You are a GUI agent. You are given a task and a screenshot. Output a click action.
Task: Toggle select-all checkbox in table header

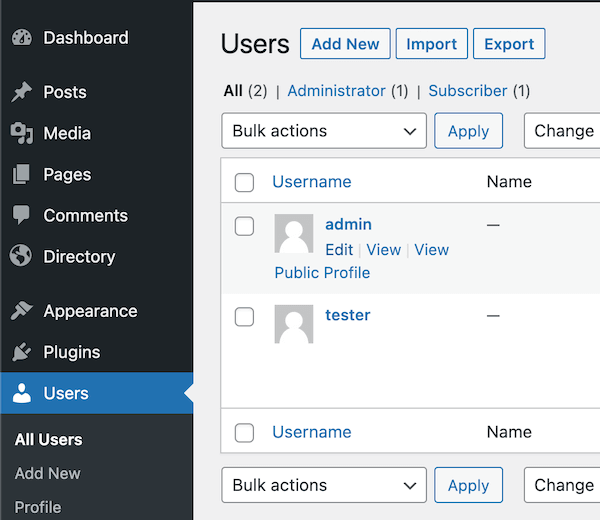pos(244,182)
